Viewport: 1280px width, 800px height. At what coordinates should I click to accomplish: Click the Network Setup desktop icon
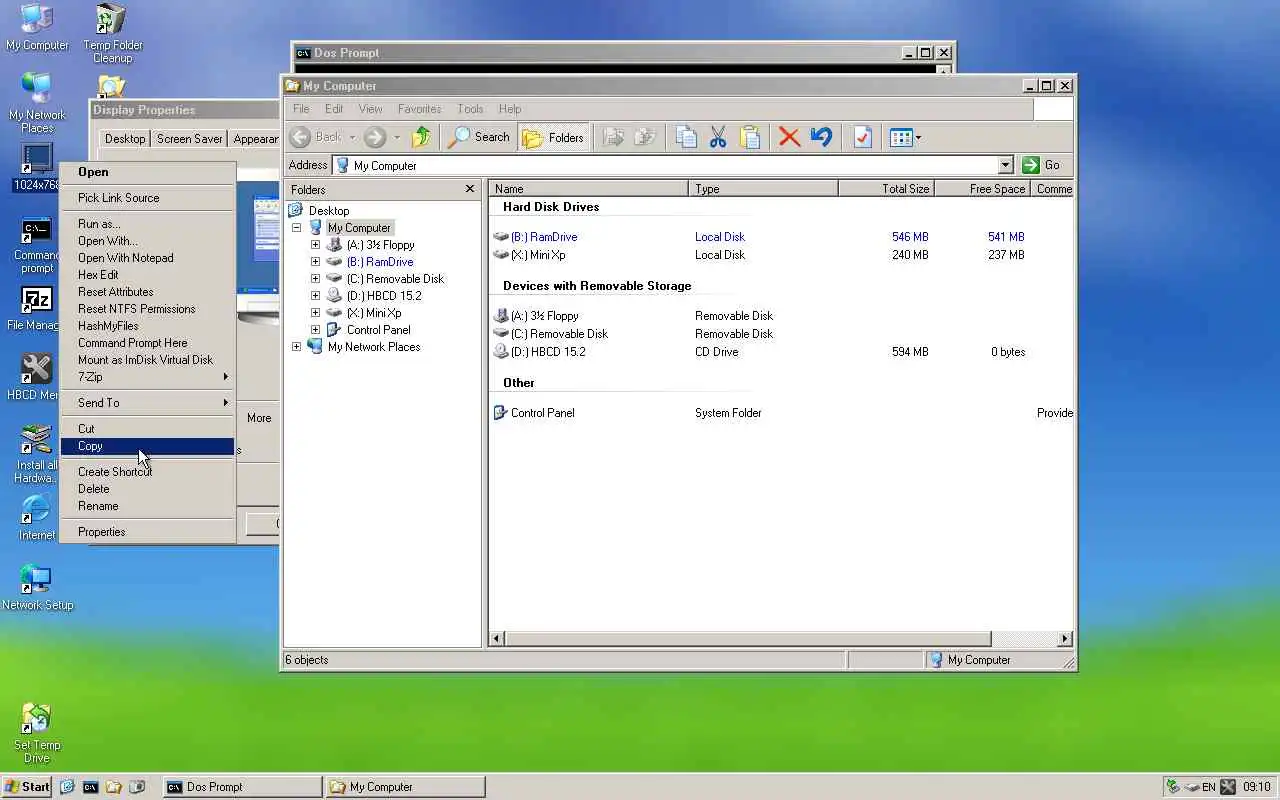click(x=37, y=587)
